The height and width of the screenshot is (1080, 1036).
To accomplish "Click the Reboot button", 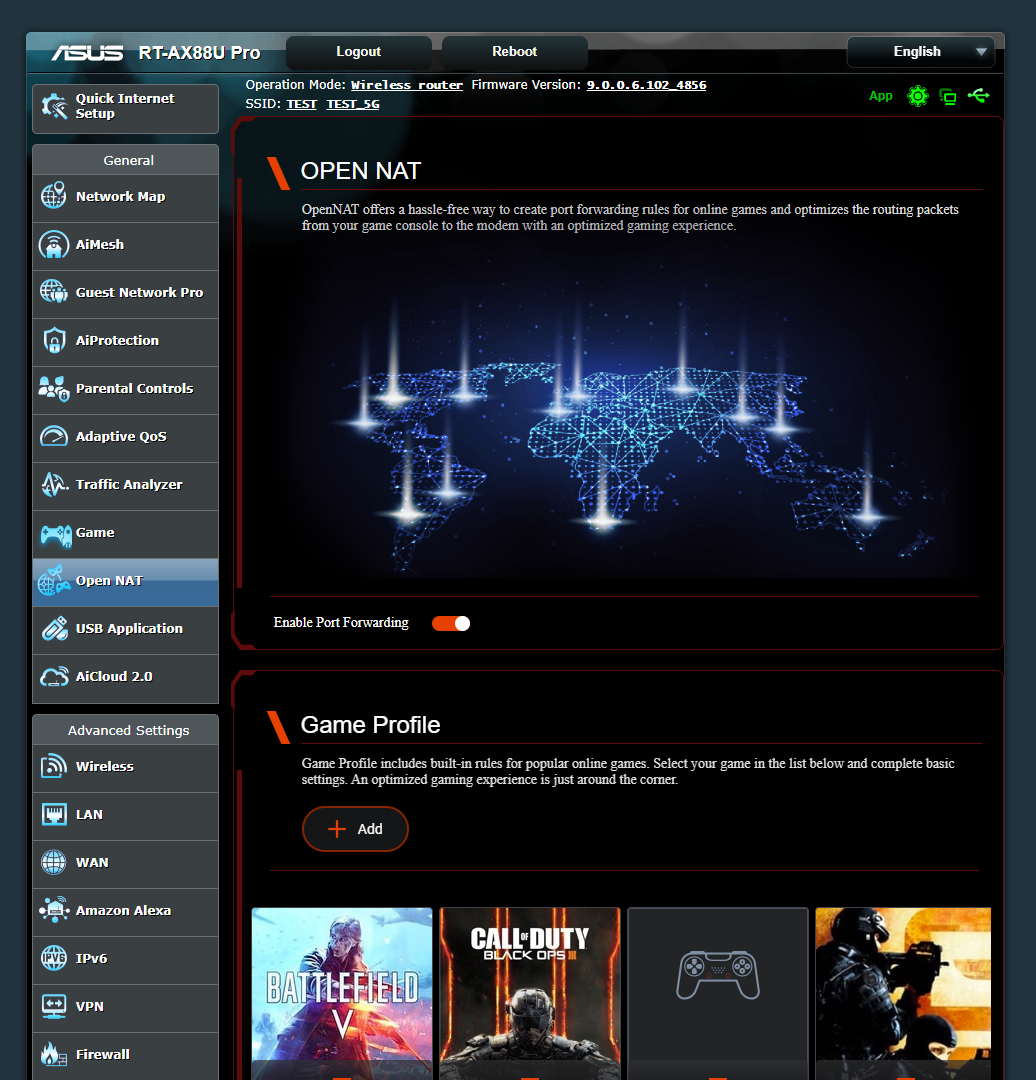I will click(x=515, y=52).
